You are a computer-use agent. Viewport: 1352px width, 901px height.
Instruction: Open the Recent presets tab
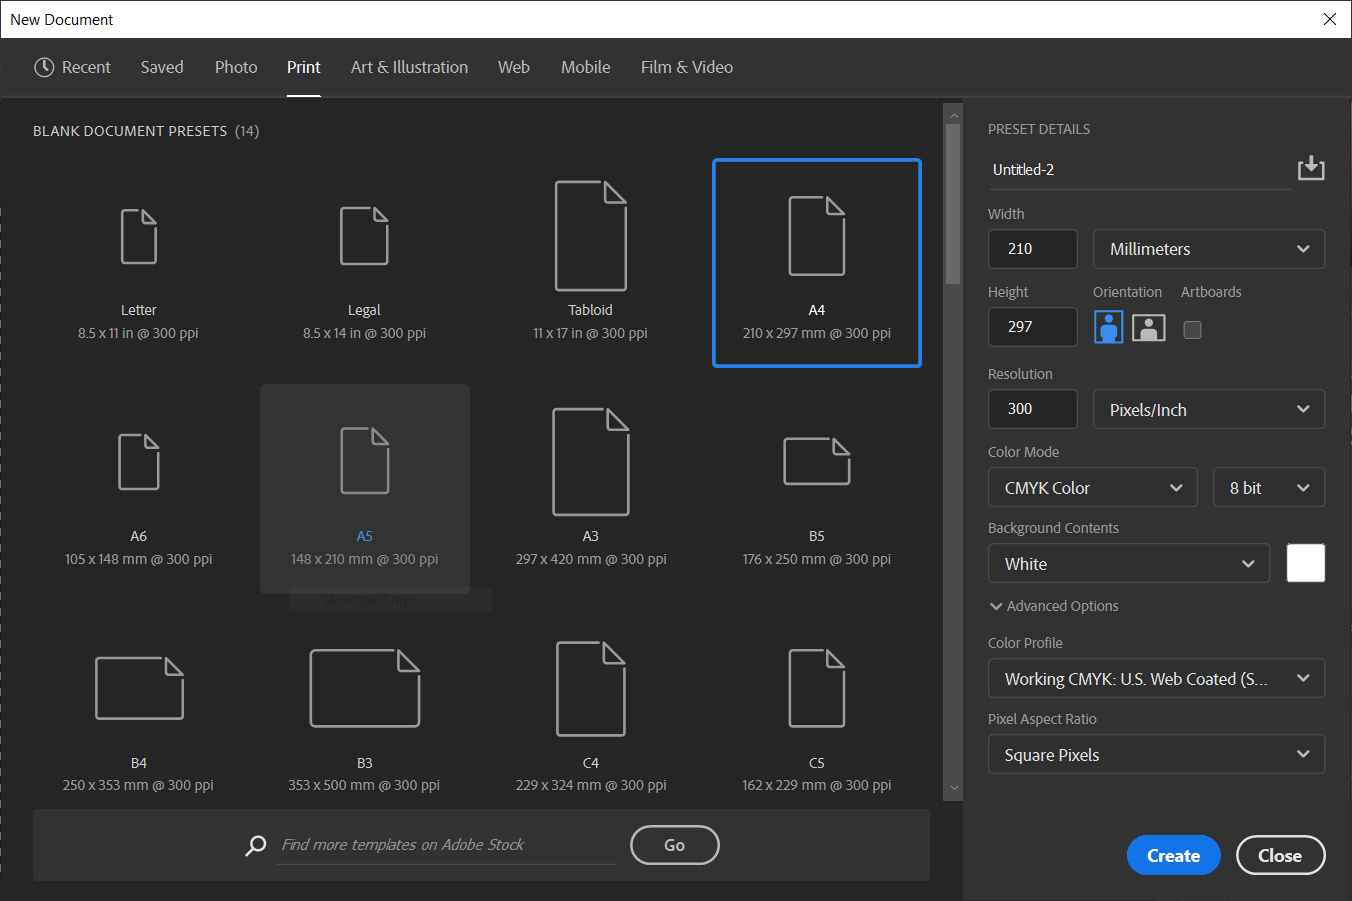[x=72, y=67]
